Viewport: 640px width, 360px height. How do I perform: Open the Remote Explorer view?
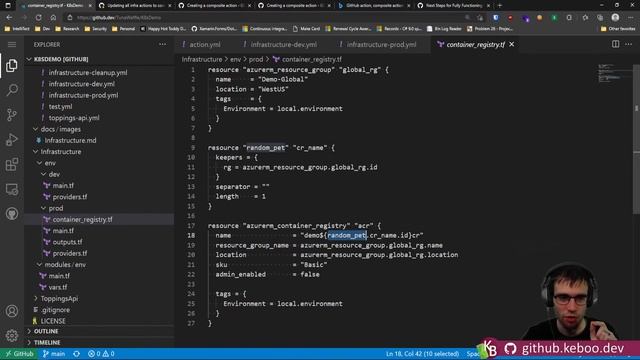pos(12,189)
